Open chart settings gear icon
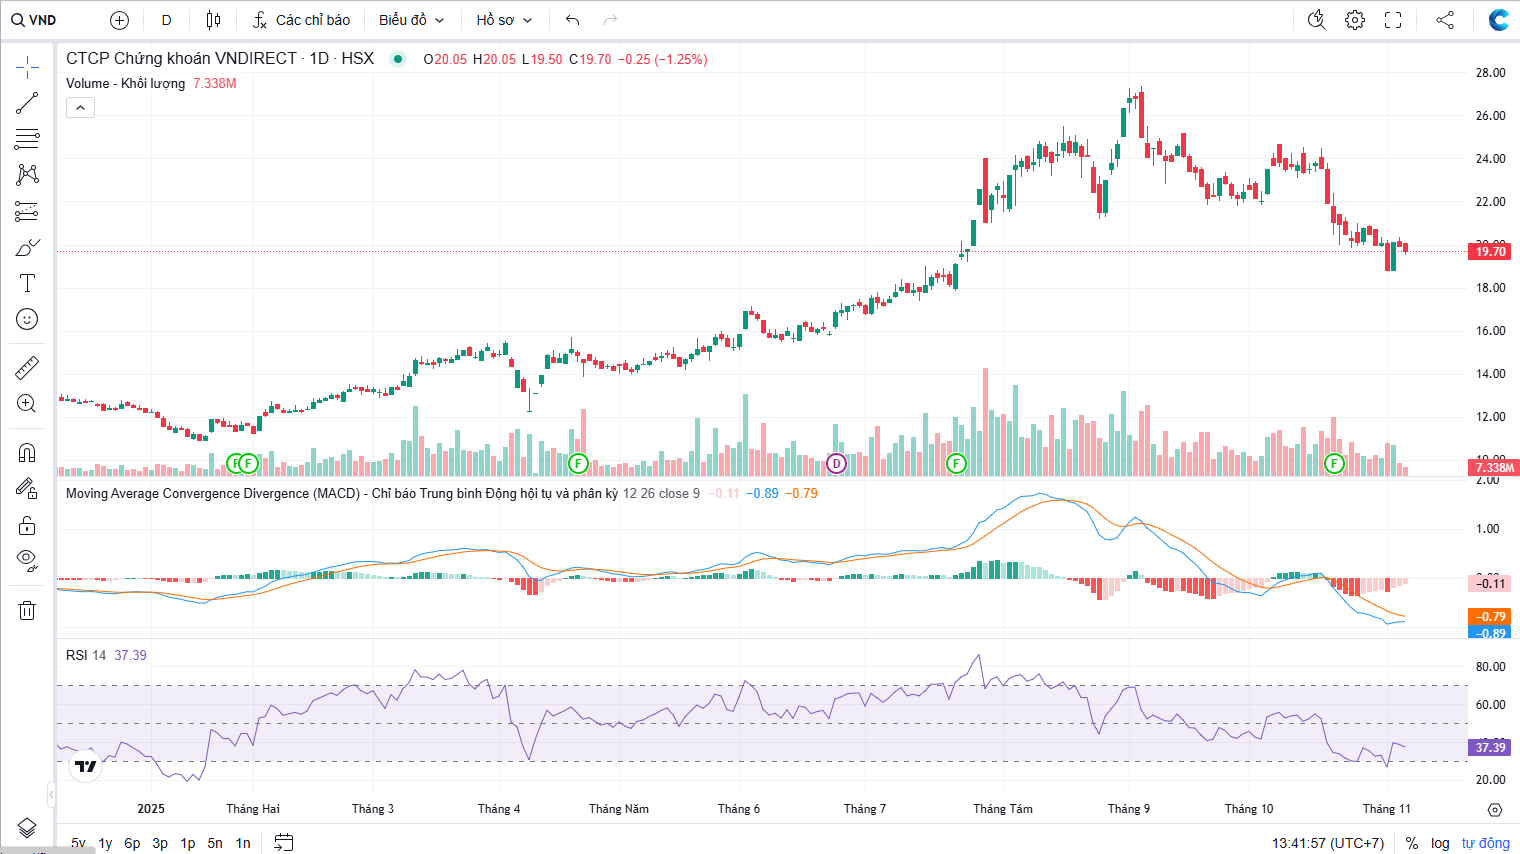The height and width of the screenshot is (854, 1520). (1355, 20)
